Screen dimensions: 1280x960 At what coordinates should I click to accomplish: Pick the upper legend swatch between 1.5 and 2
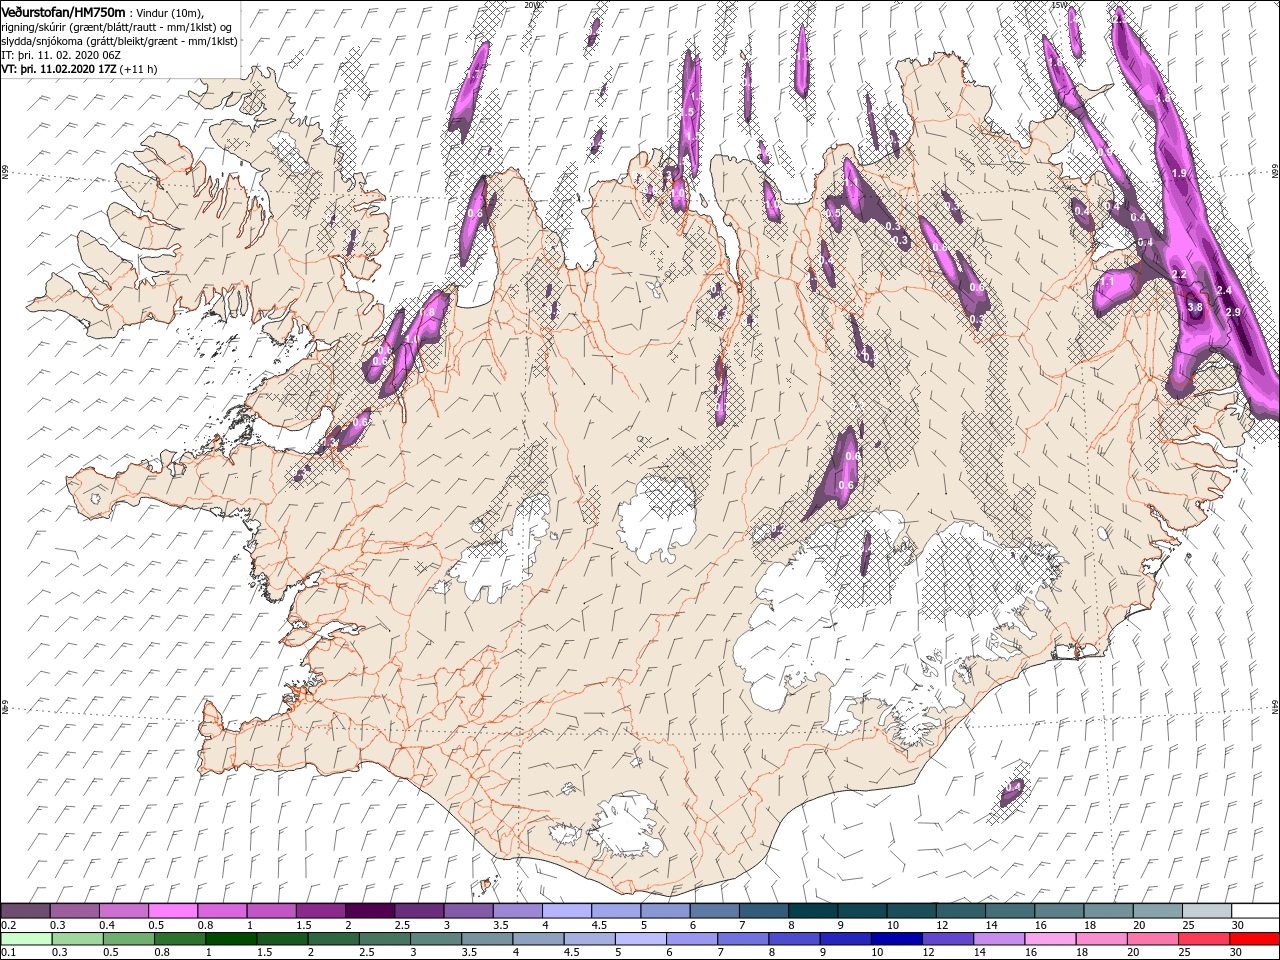tap(320, 911)
